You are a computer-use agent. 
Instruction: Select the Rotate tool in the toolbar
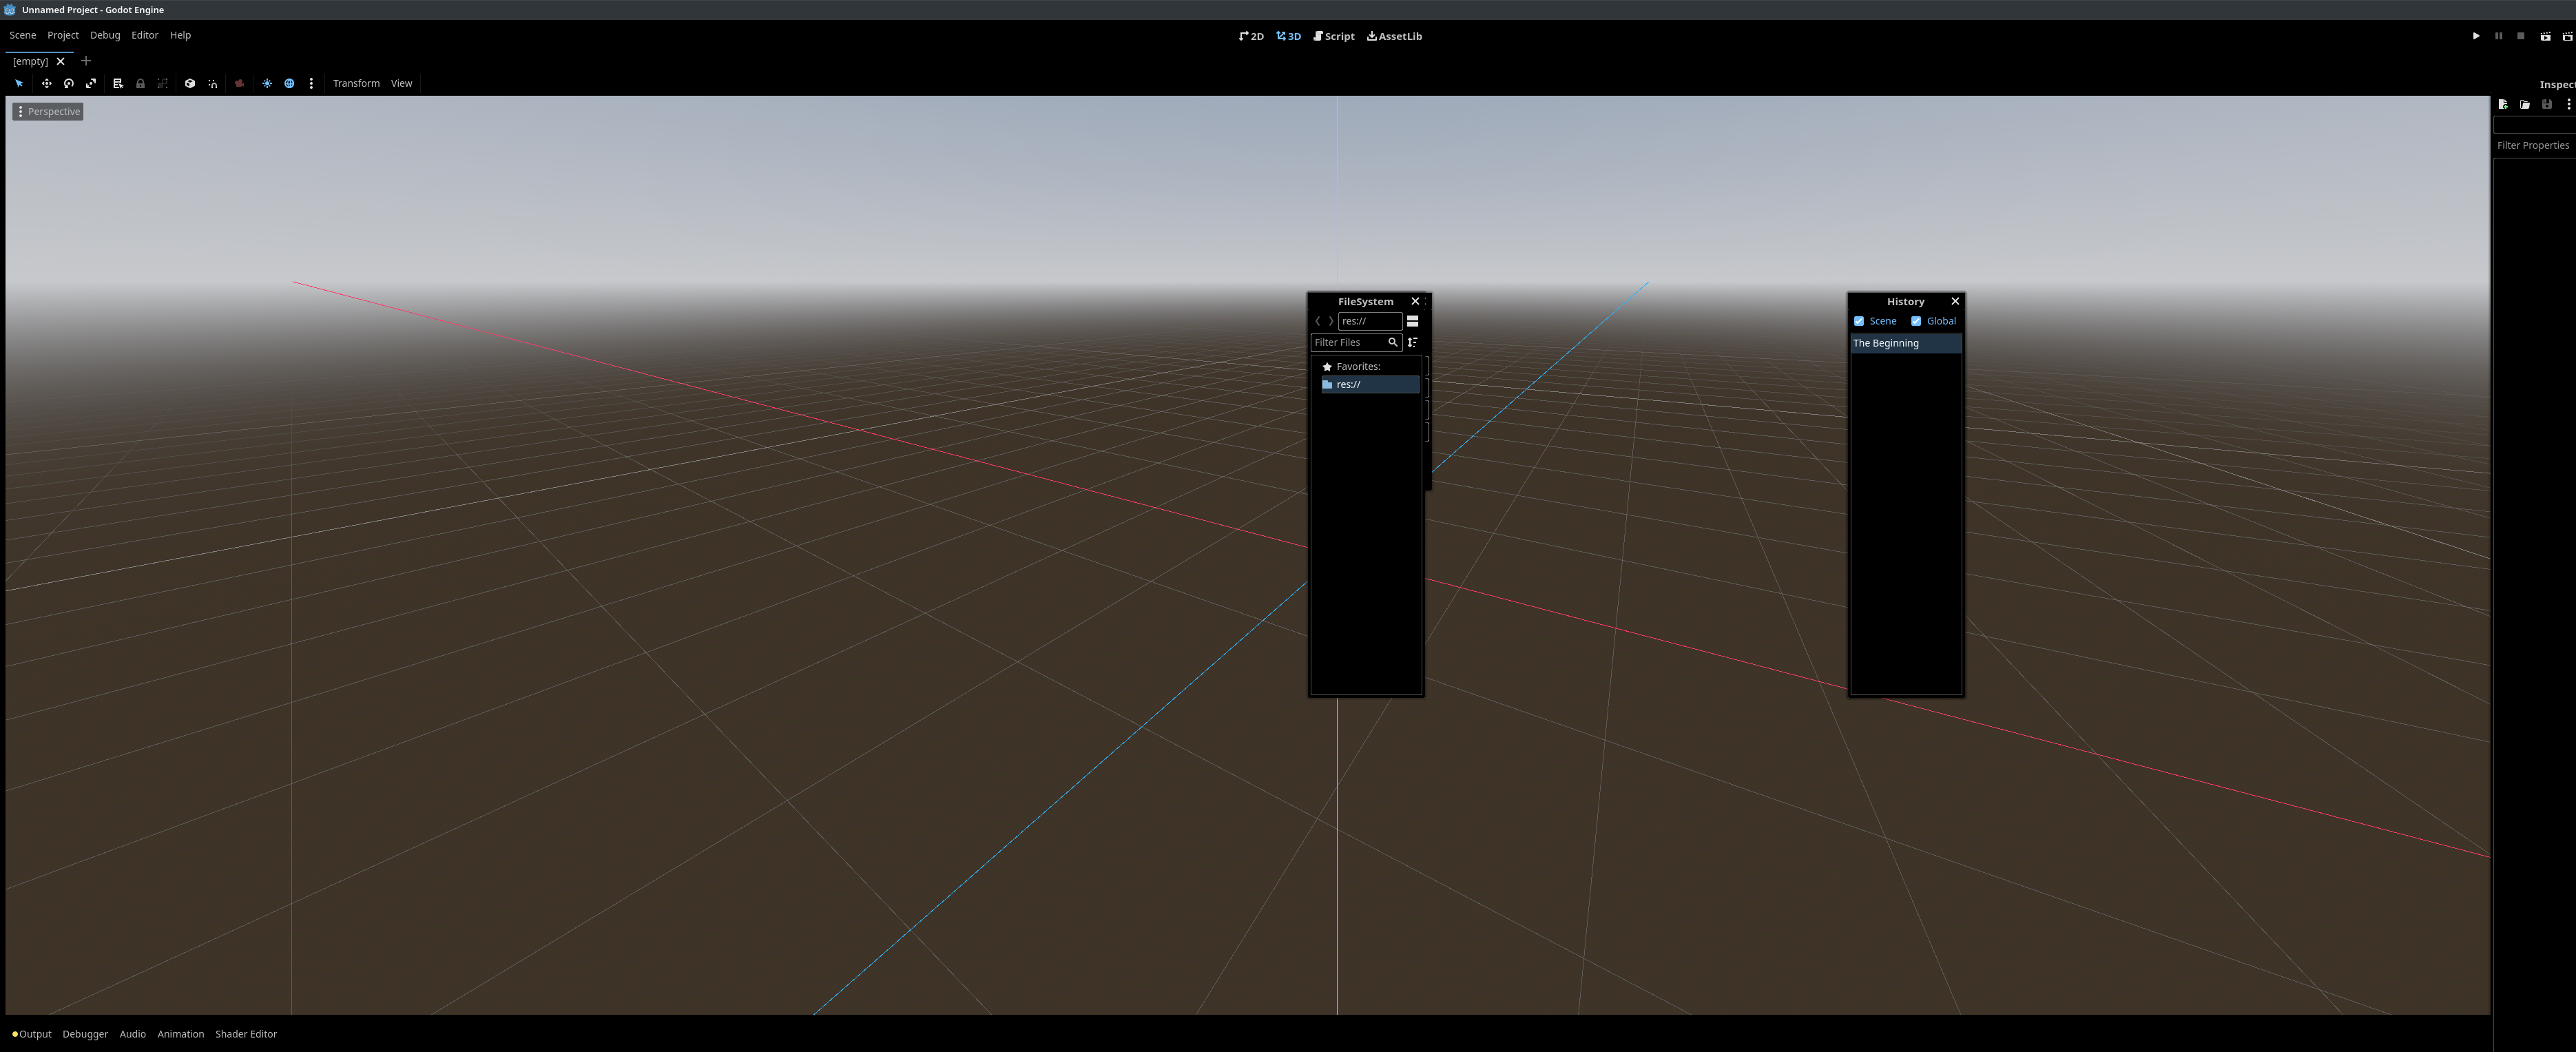coord(68,83)
